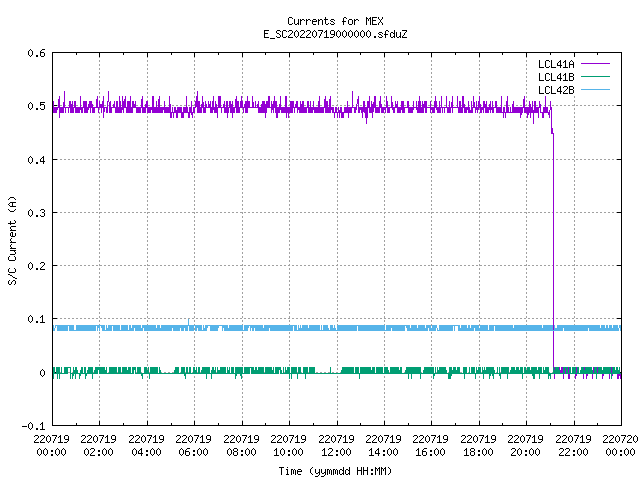Viewport: 640px width, 480px height.
Task: Select the file name E_SC20220719000000.sfduZ
Action: coord(335,34)
